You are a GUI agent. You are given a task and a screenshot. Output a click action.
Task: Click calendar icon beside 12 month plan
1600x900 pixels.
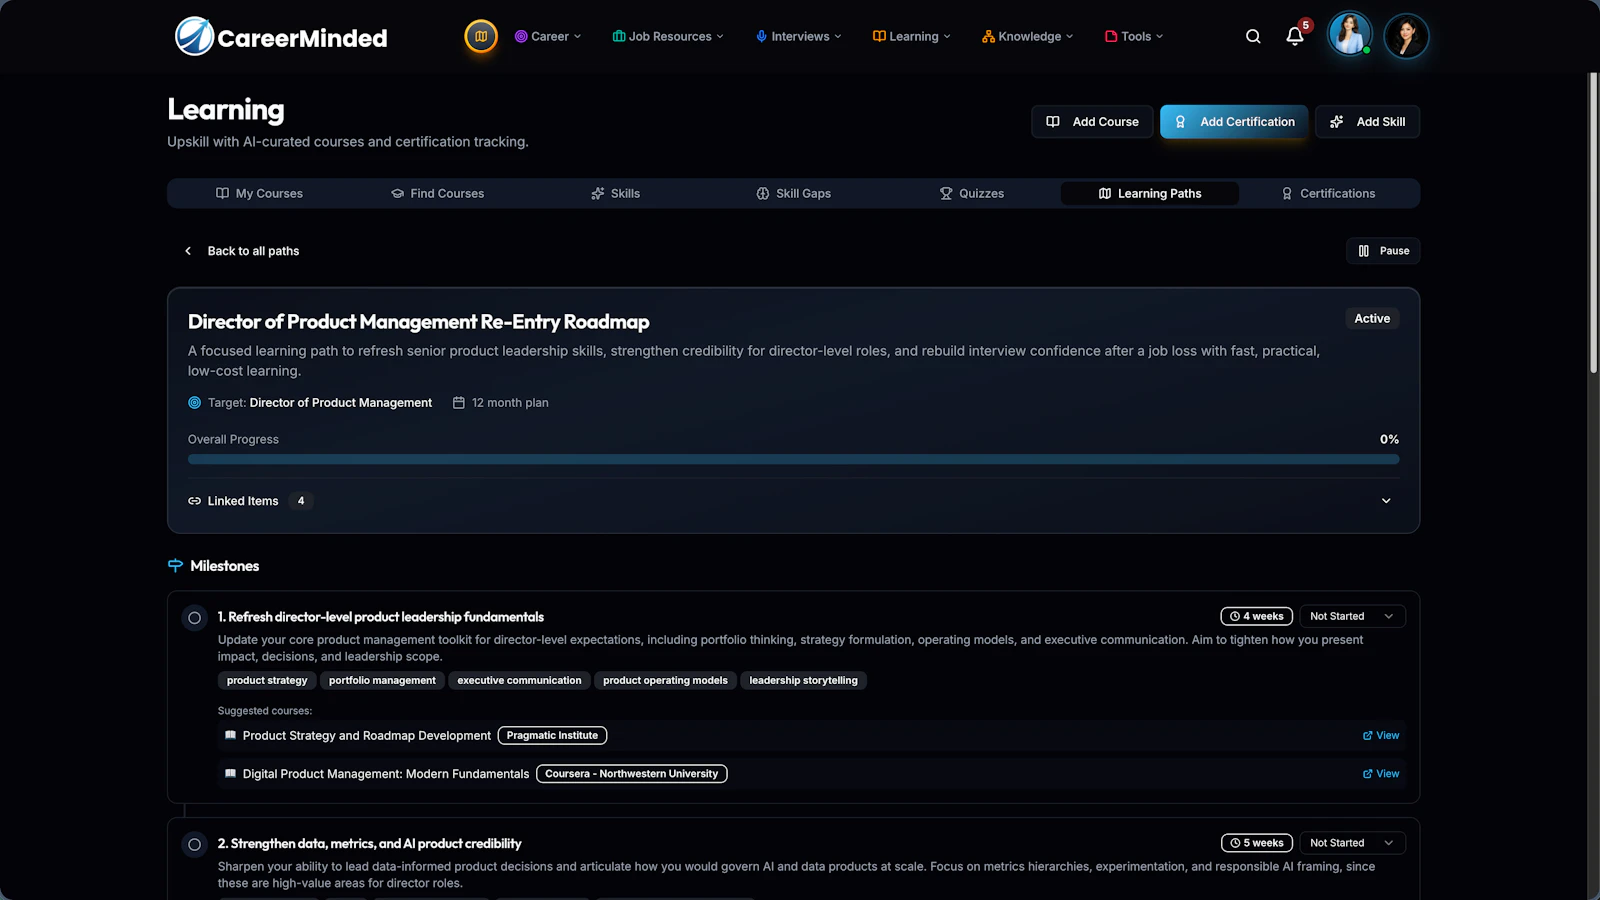[459, 403]
